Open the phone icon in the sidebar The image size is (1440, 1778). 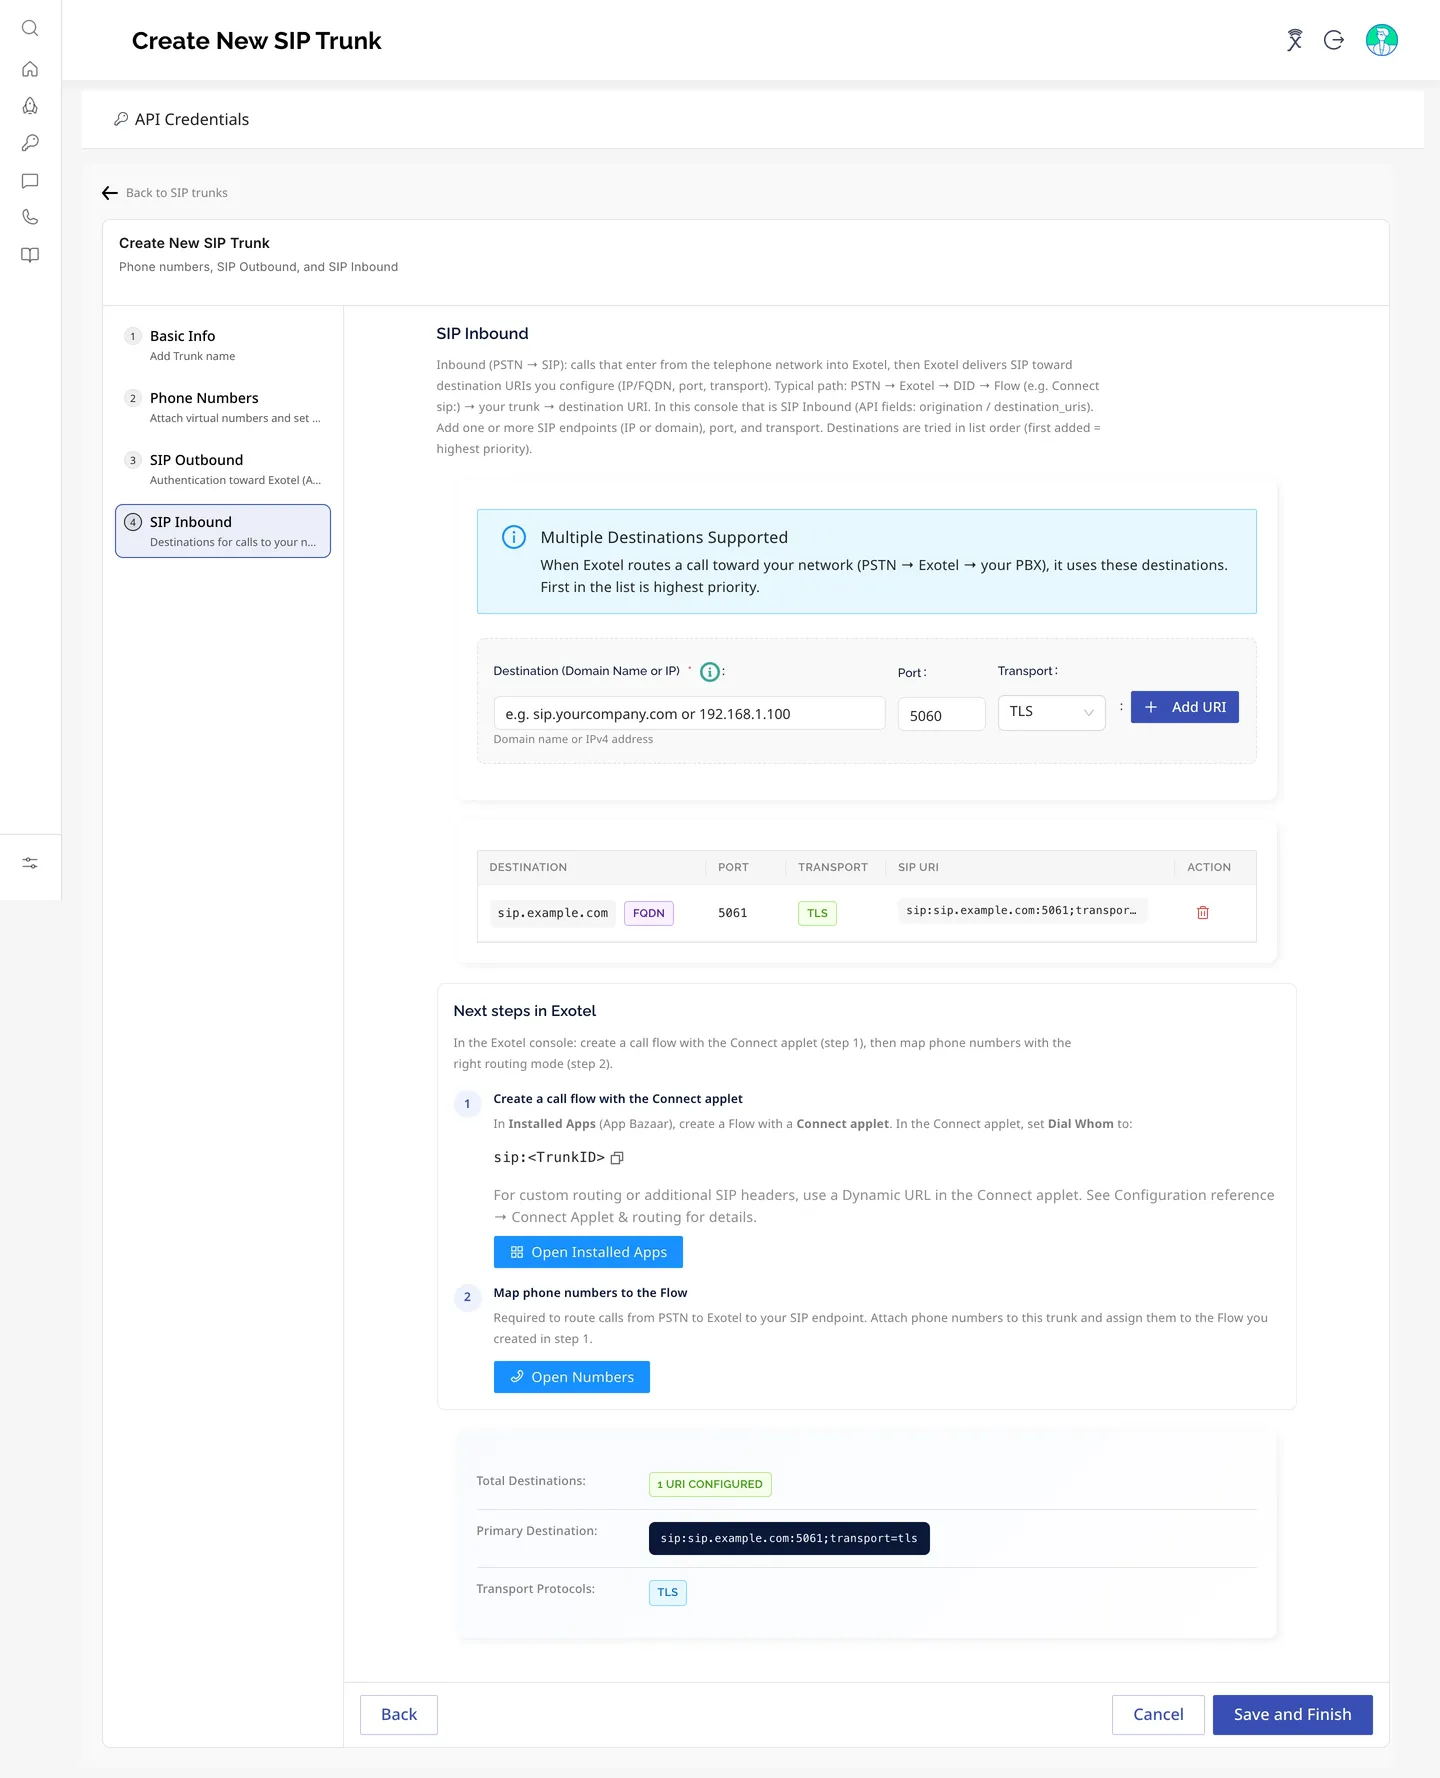tap(30, 217)
